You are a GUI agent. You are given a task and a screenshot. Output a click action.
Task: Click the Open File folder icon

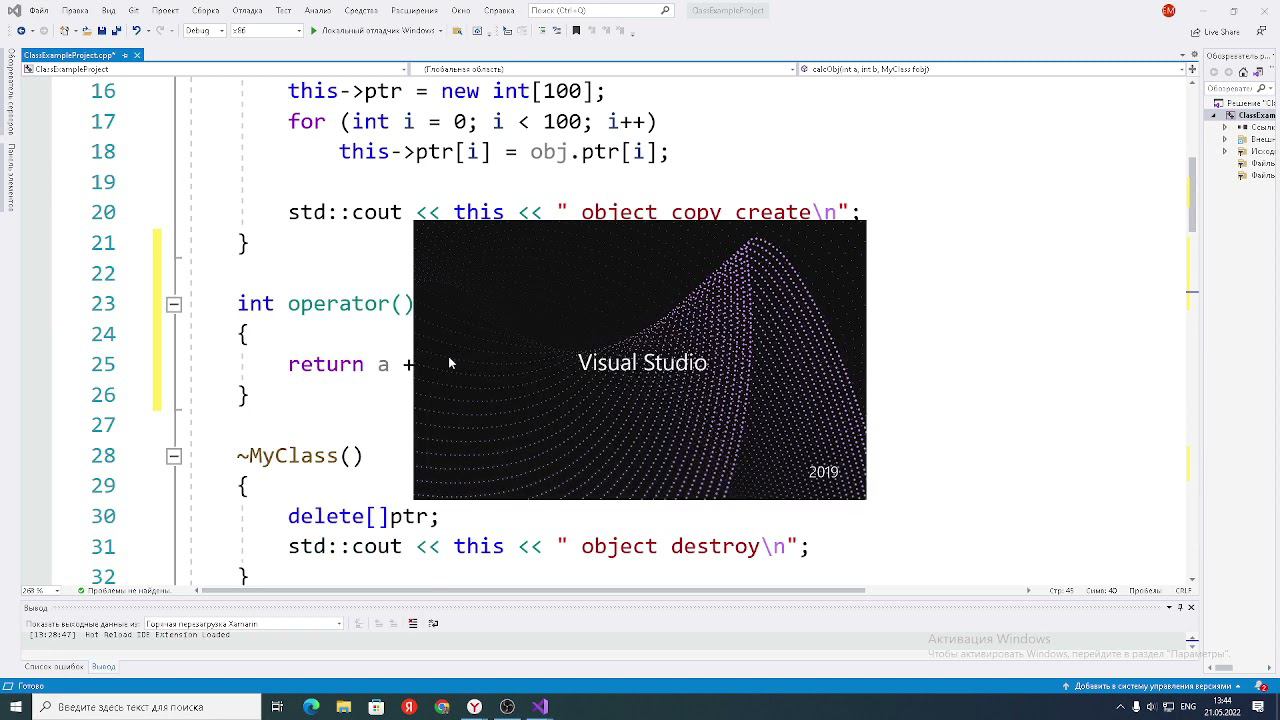coord(87,31)
